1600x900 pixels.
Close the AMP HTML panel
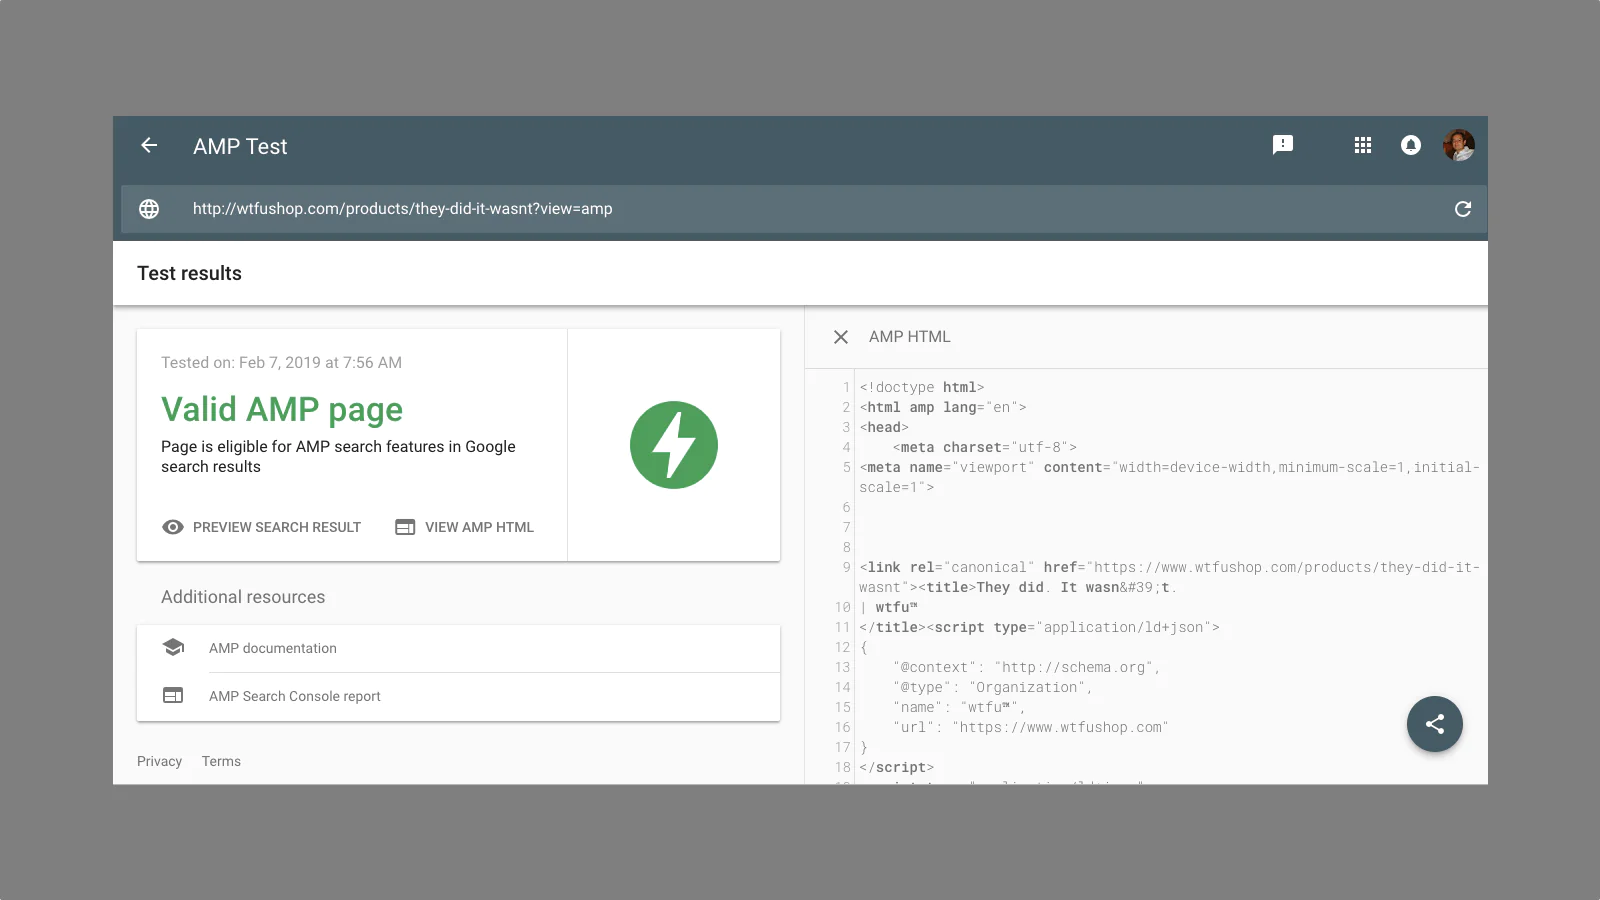(x=841, y=337)
